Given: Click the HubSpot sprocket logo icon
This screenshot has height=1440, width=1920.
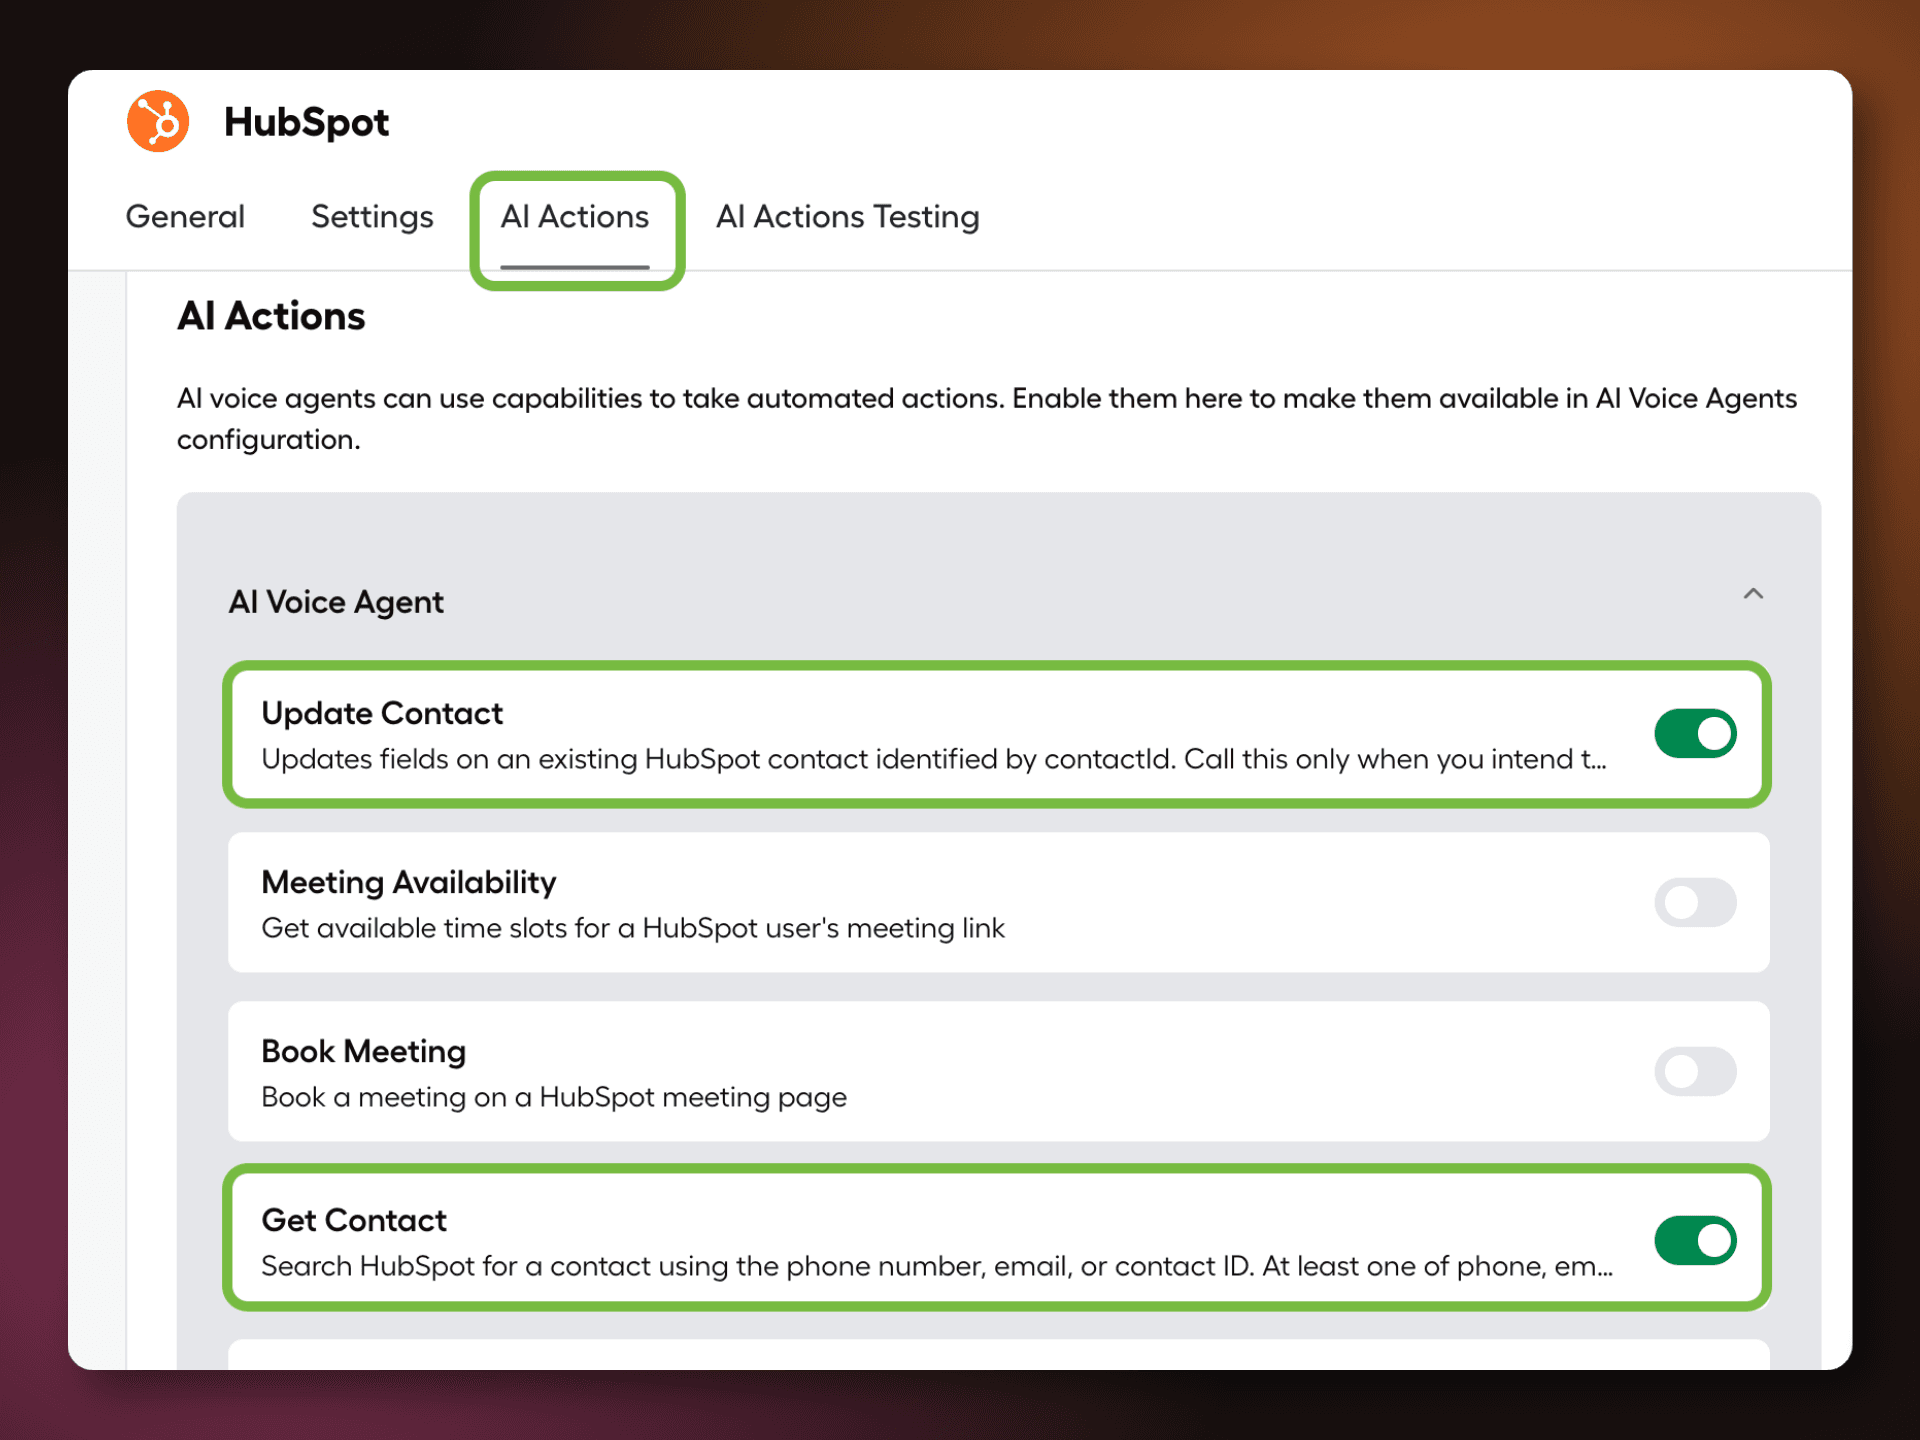Looking at the screenshot, I should click(158, 122).
